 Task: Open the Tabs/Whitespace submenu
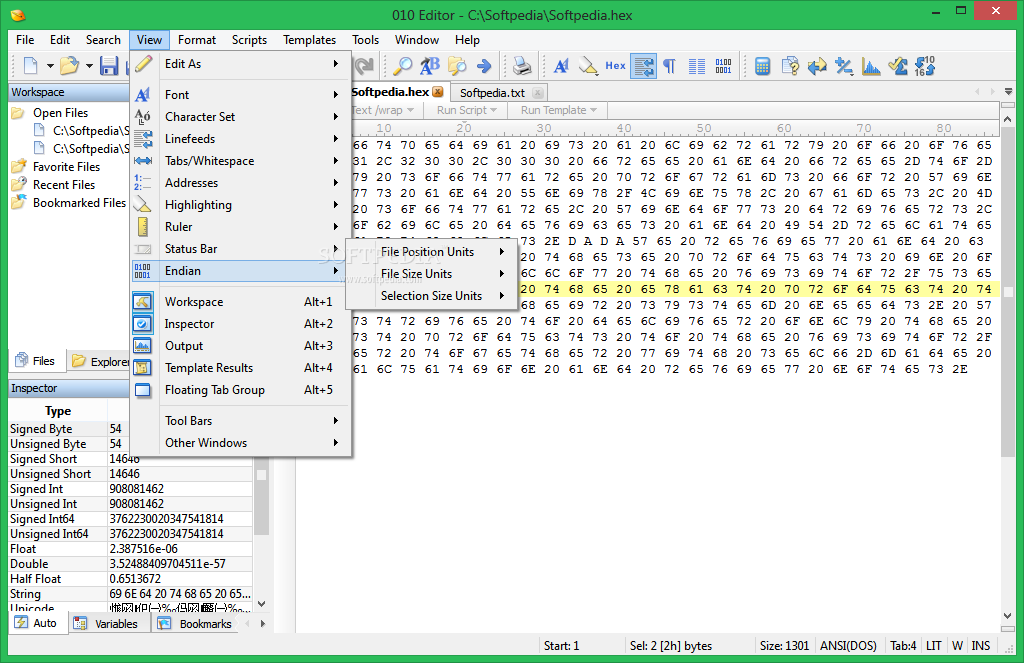click(241, 161)
